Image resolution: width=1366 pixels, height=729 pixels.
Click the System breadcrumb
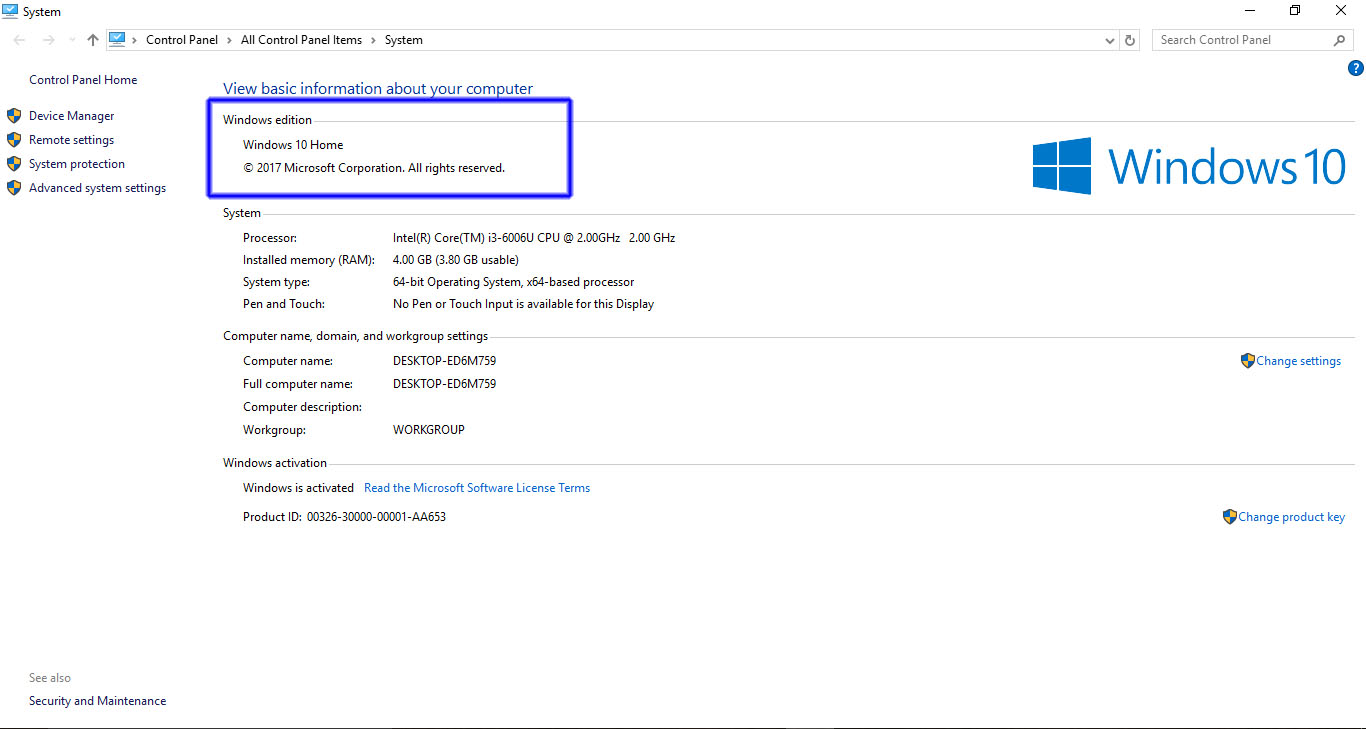pyautogui.click(x=404, y=40)
